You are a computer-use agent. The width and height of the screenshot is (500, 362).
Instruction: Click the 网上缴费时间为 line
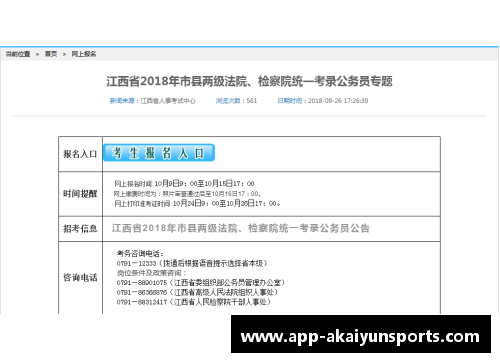coord(187,194)
